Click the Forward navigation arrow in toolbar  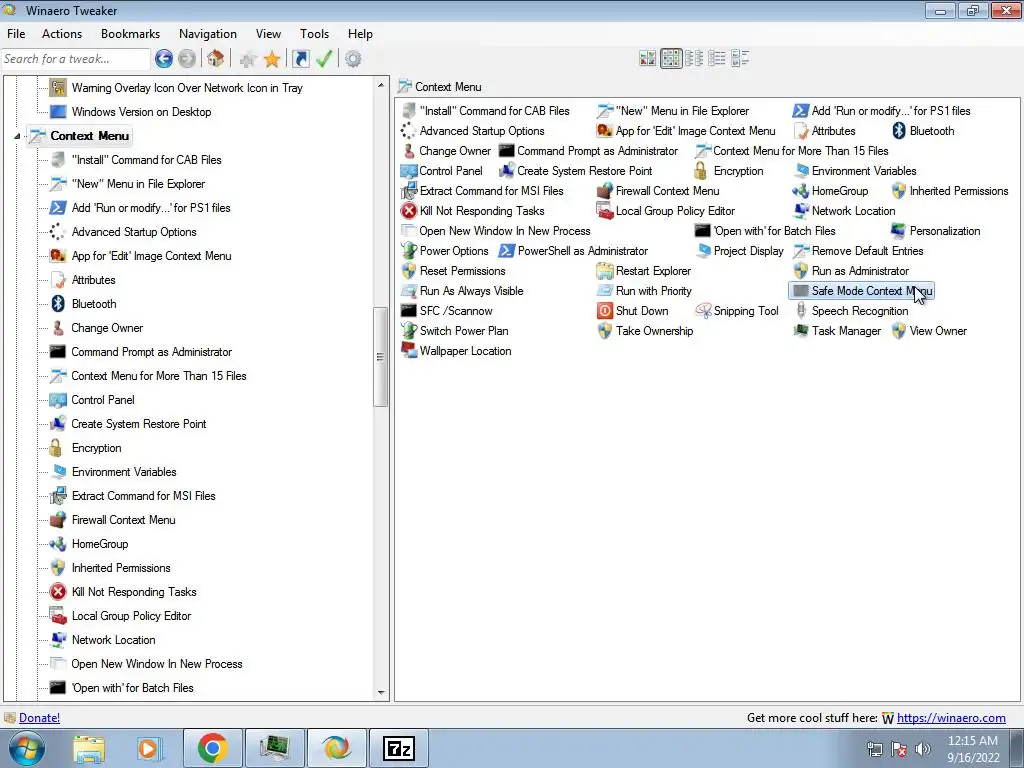pos(187,59)
